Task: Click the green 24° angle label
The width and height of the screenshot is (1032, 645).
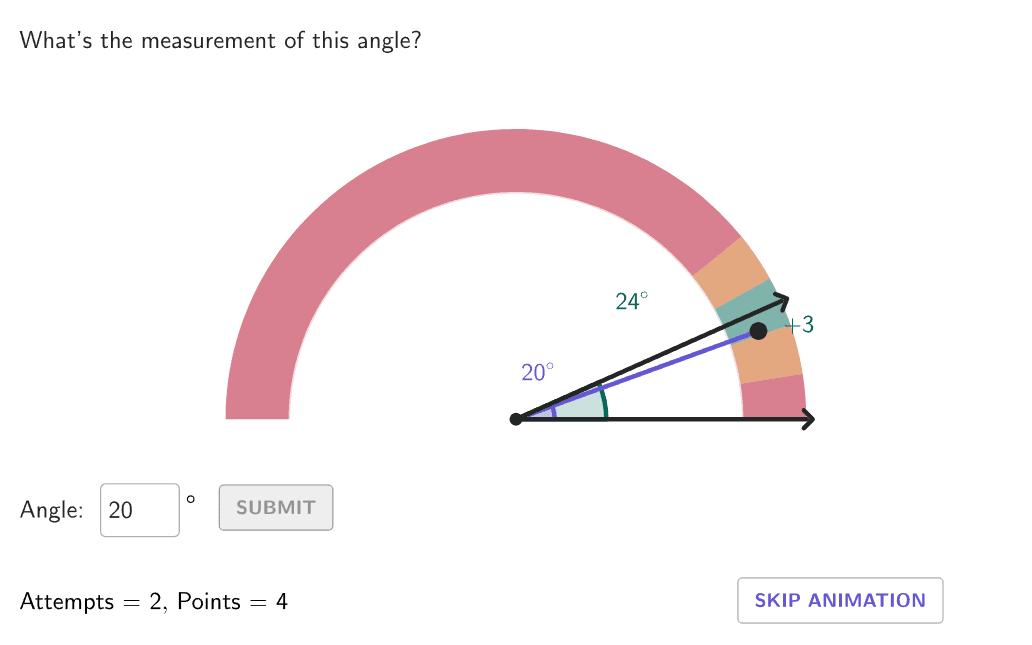Action: (x=632, y=300)
